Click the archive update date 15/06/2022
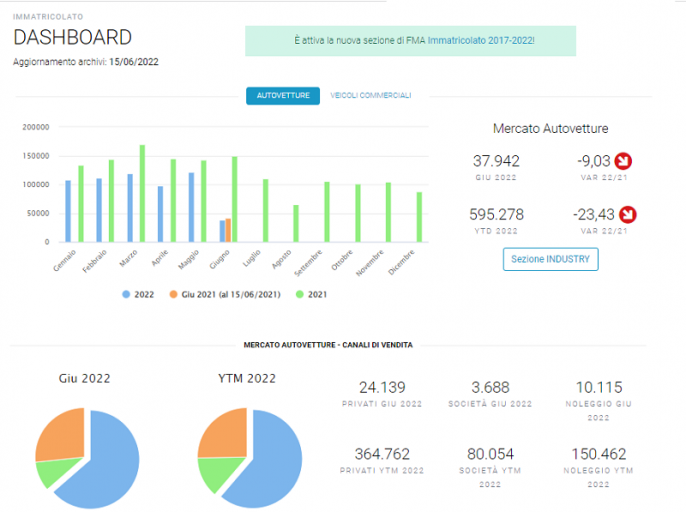The image size is (686, 512). point(134,62)
